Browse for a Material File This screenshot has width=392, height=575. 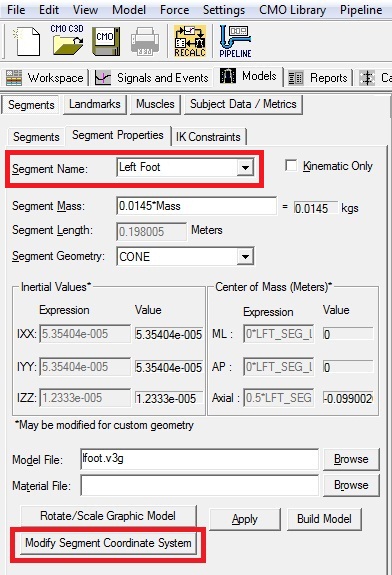pyautogui.click(x=351, y=485)
